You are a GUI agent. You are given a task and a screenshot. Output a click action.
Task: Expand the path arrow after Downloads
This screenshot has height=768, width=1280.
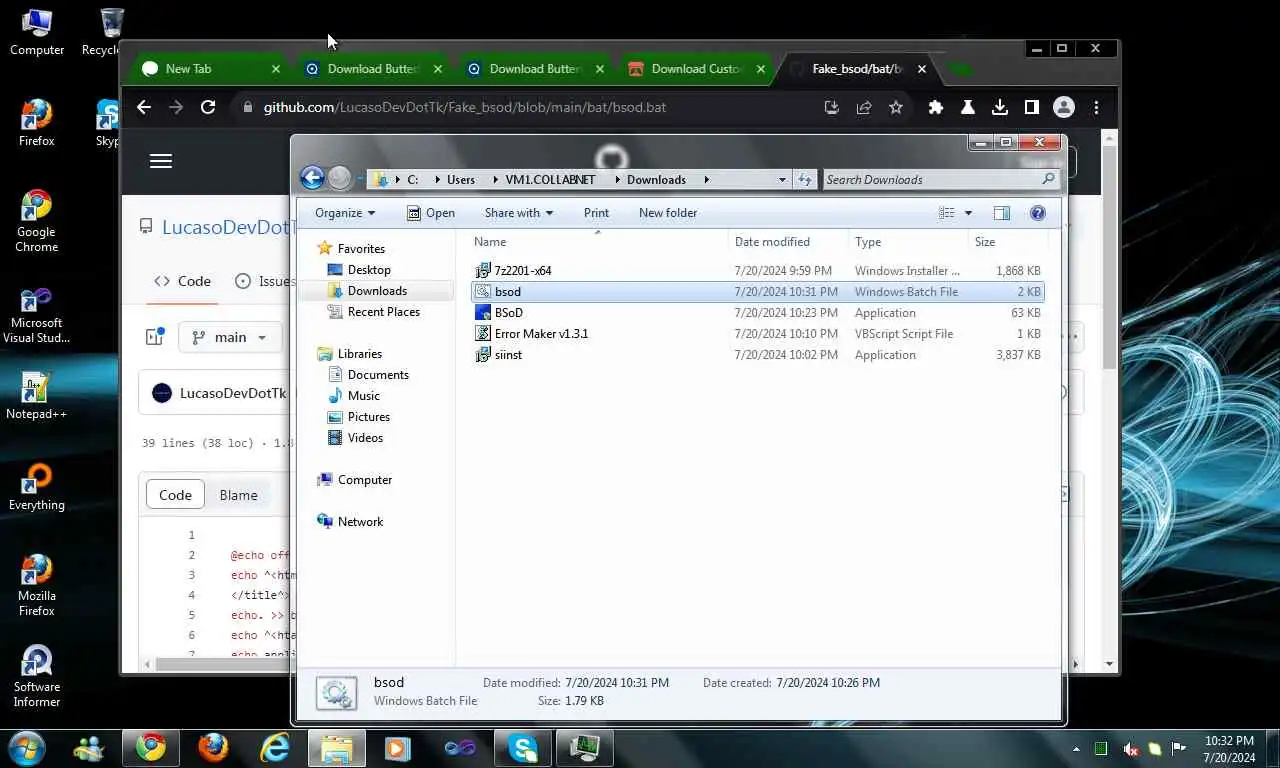pyautogui.click(x=706, y=180)
